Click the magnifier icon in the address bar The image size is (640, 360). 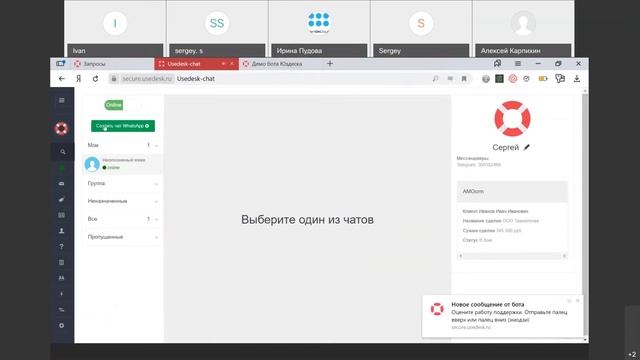point(436,78)
